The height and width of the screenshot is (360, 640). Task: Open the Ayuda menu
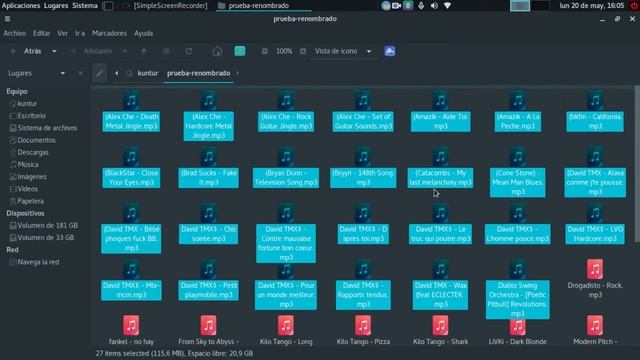tap(144, 33)
